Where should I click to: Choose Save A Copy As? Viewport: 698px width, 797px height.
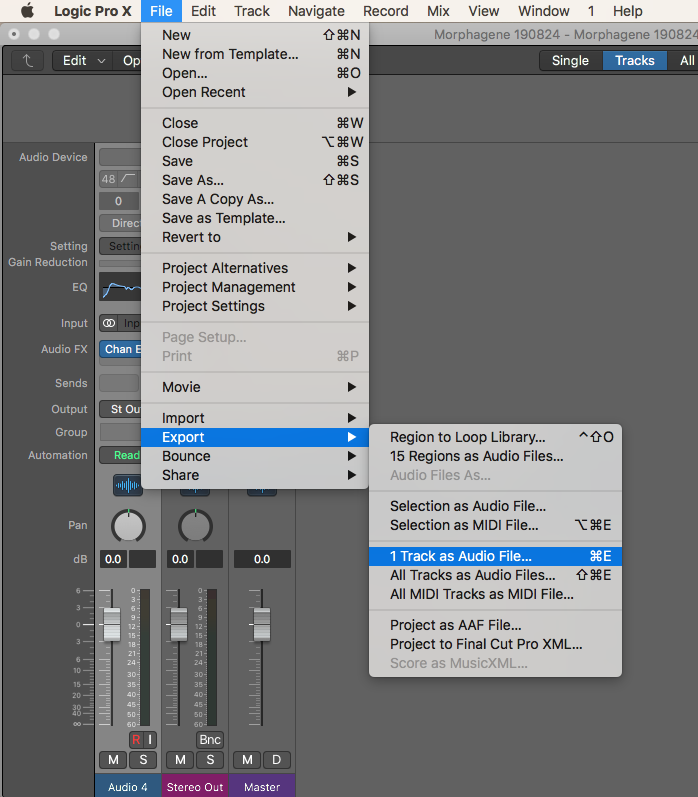pyautogui.click(x=255, y=199)
